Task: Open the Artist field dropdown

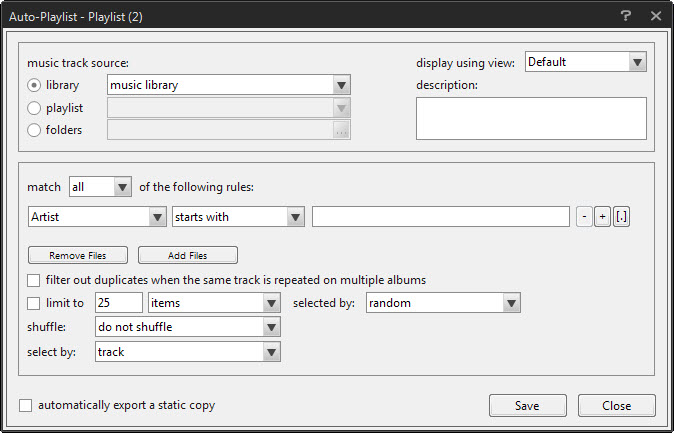Action: point(97,217)
